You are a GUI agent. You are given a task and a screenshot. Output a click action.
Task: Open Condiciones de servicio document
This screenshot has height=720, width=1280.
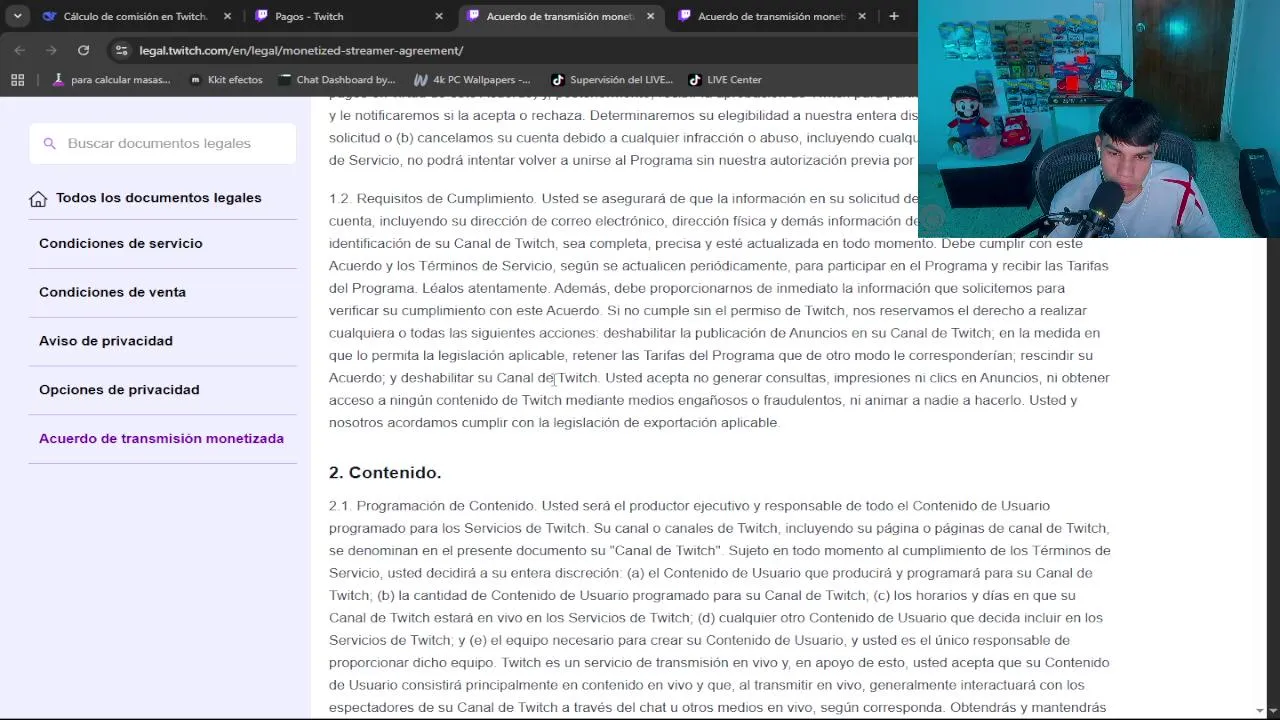[121, 243]
